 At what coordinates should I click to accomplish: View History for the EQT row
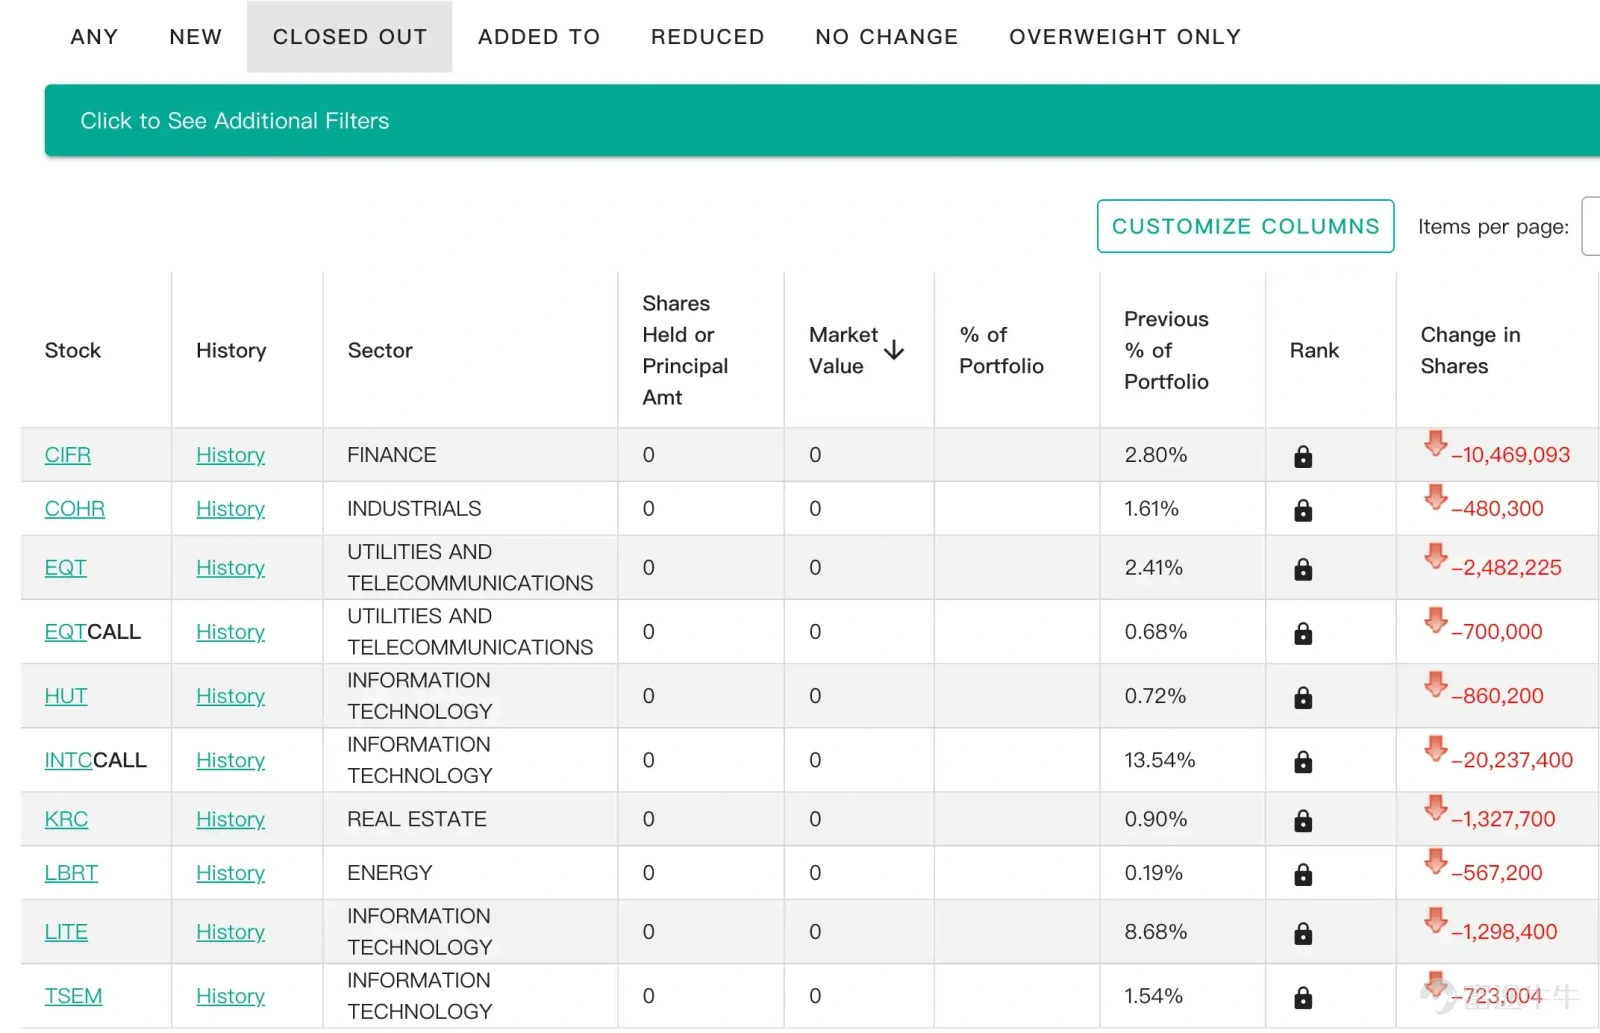tap(231, 568)
